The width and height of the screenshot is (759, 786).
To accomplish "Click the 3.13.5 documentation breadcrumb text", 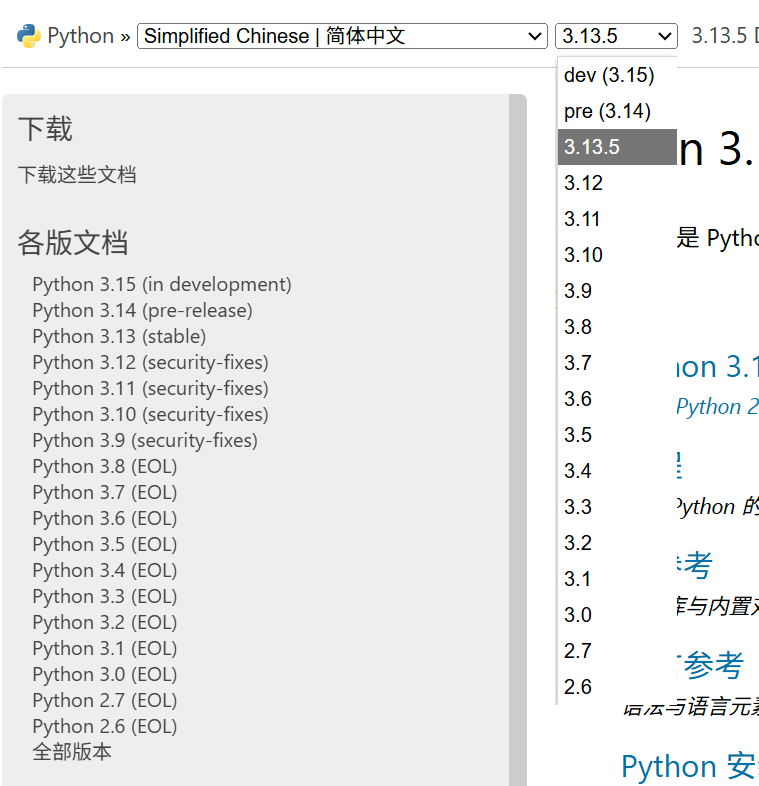I will pyautogui.click(x=725, y=36).
